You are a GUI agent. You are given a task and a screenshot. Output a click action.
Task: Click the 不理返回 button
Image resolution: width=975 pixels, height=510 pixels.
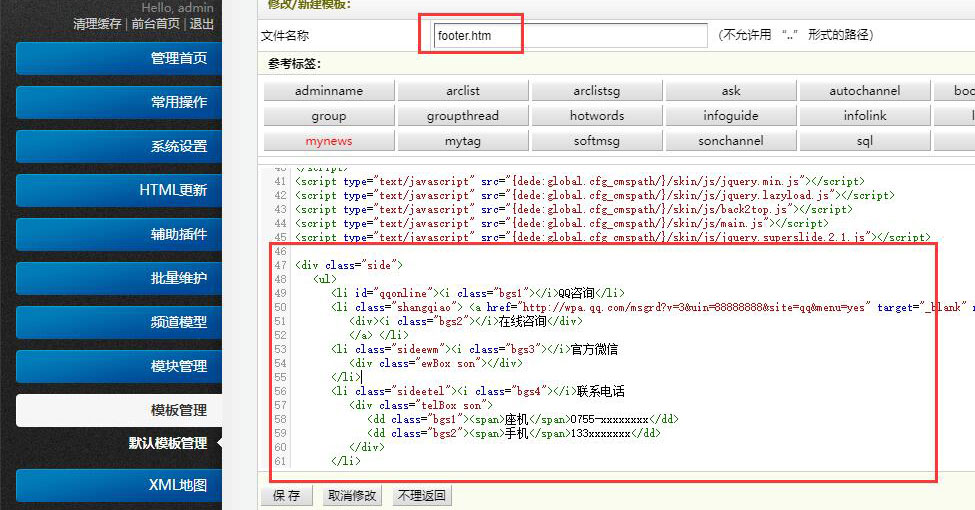[x=422, y=496]
